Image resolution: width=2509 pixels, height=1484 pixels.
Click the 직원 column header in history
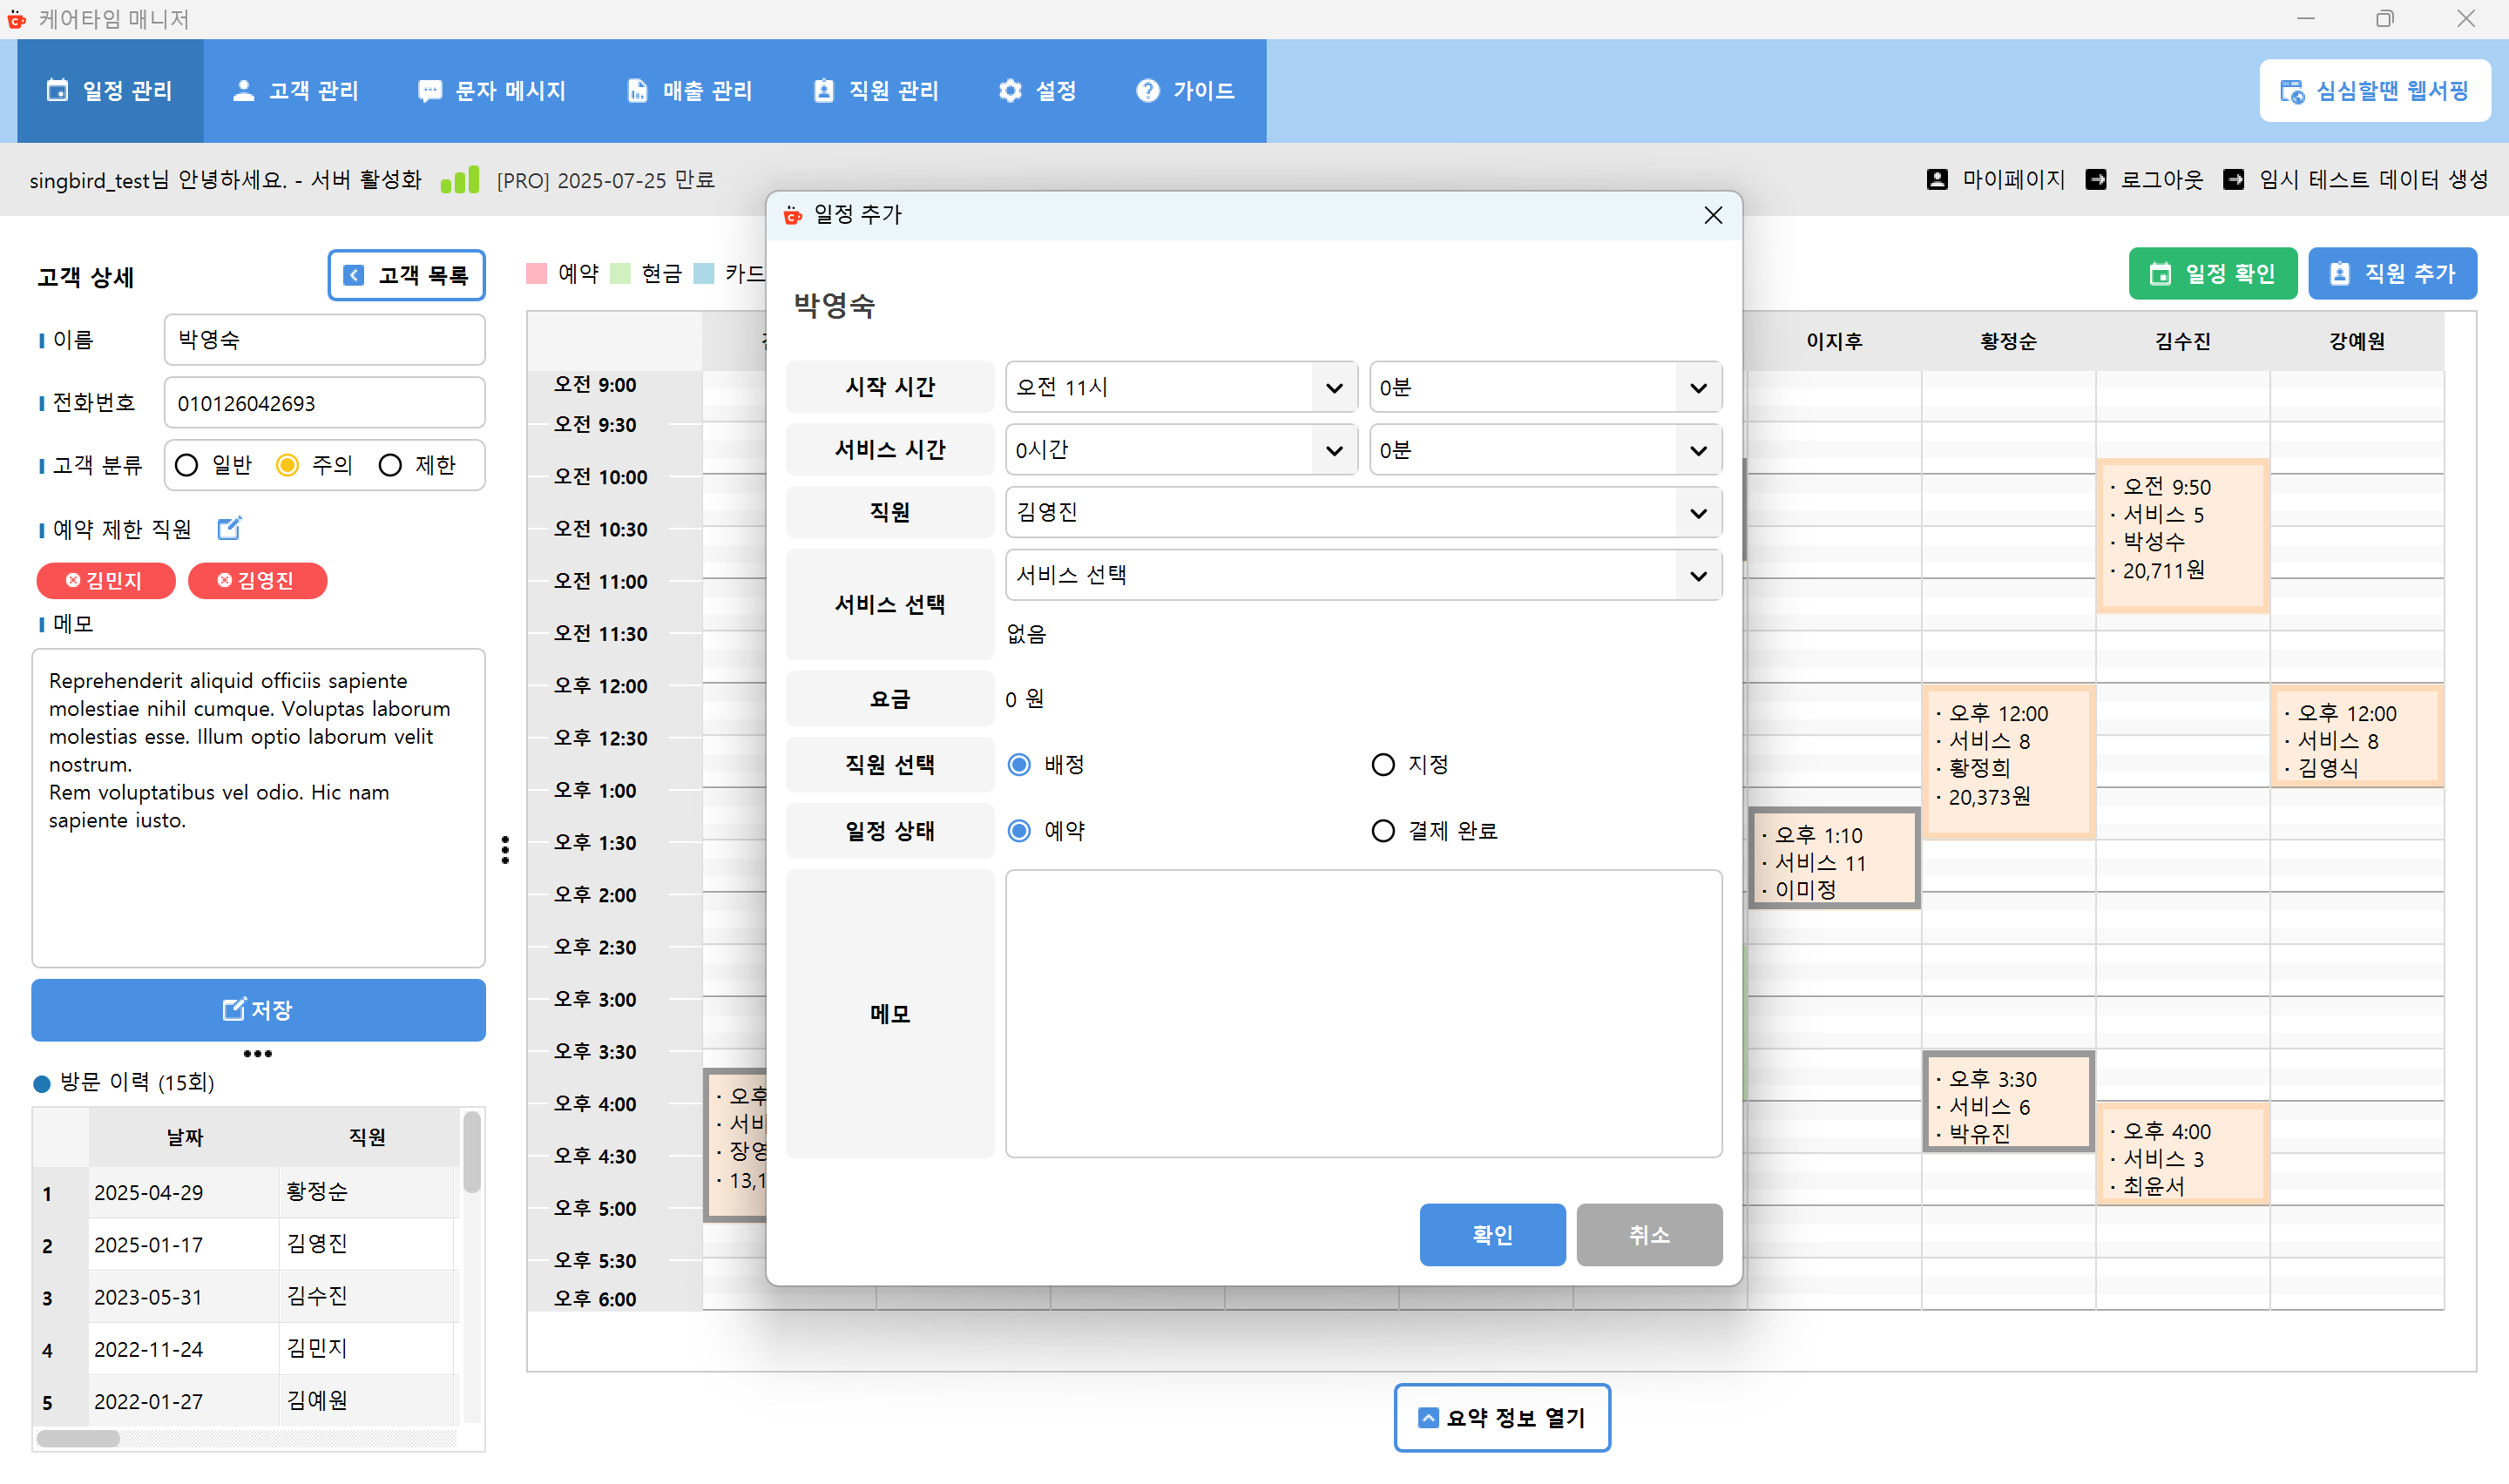click(366, 1137)
